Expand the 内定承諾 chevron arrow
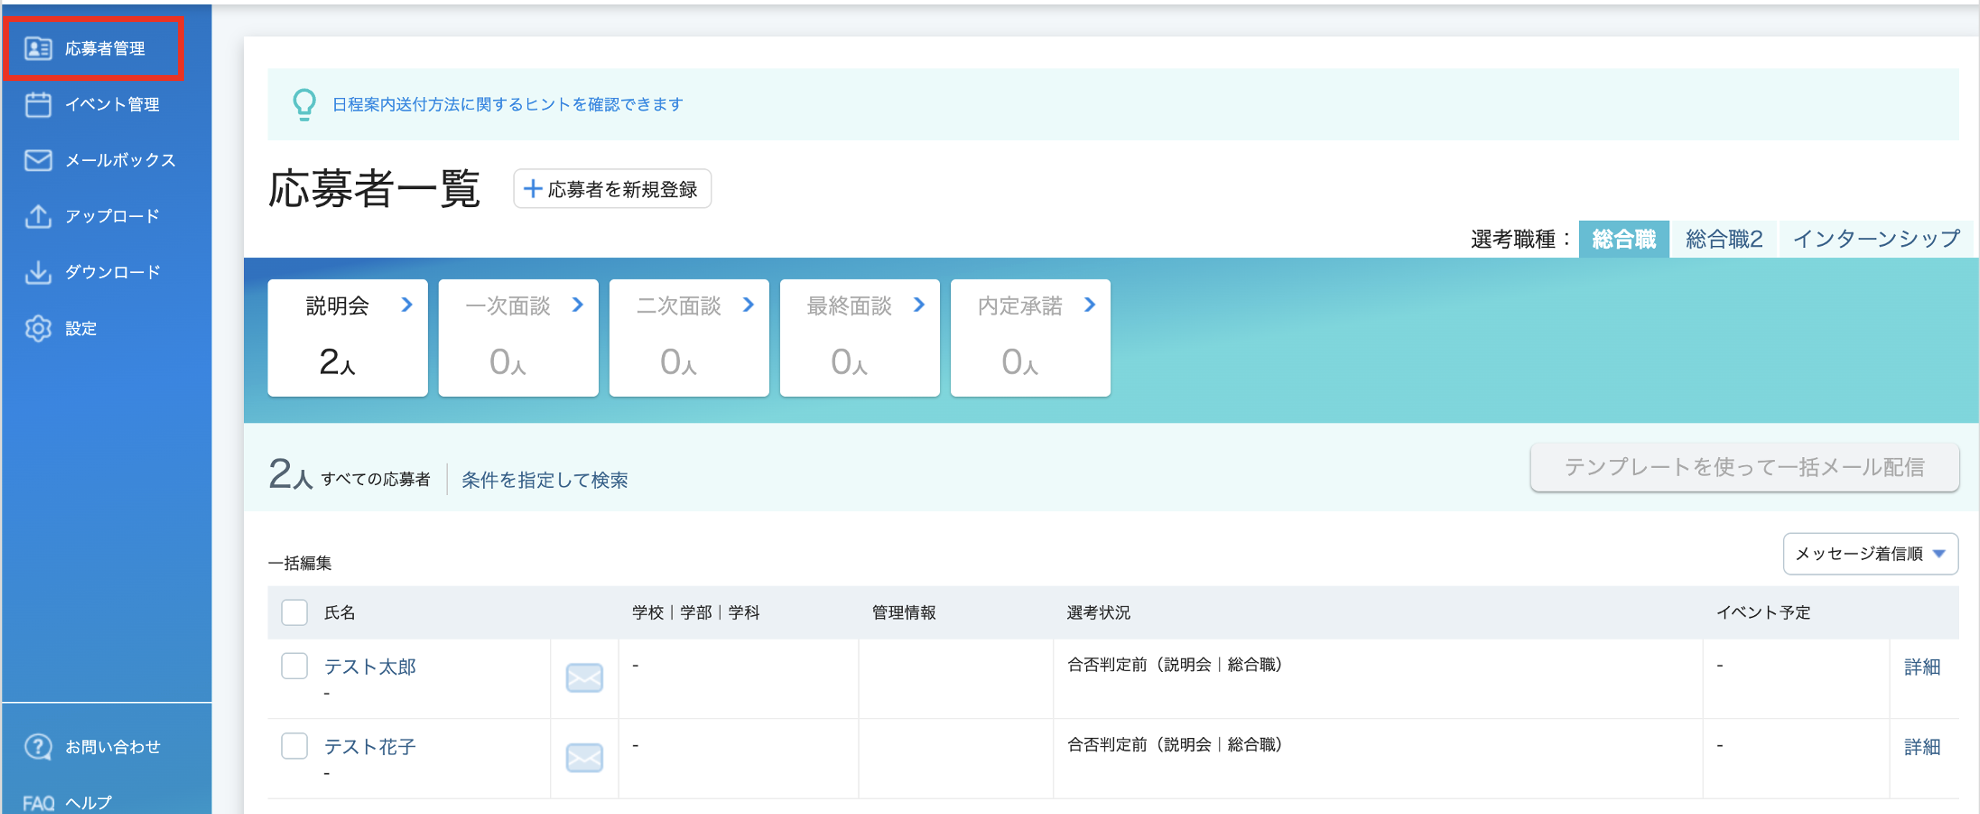1980x814 pixels. (x=1091, y=305)
